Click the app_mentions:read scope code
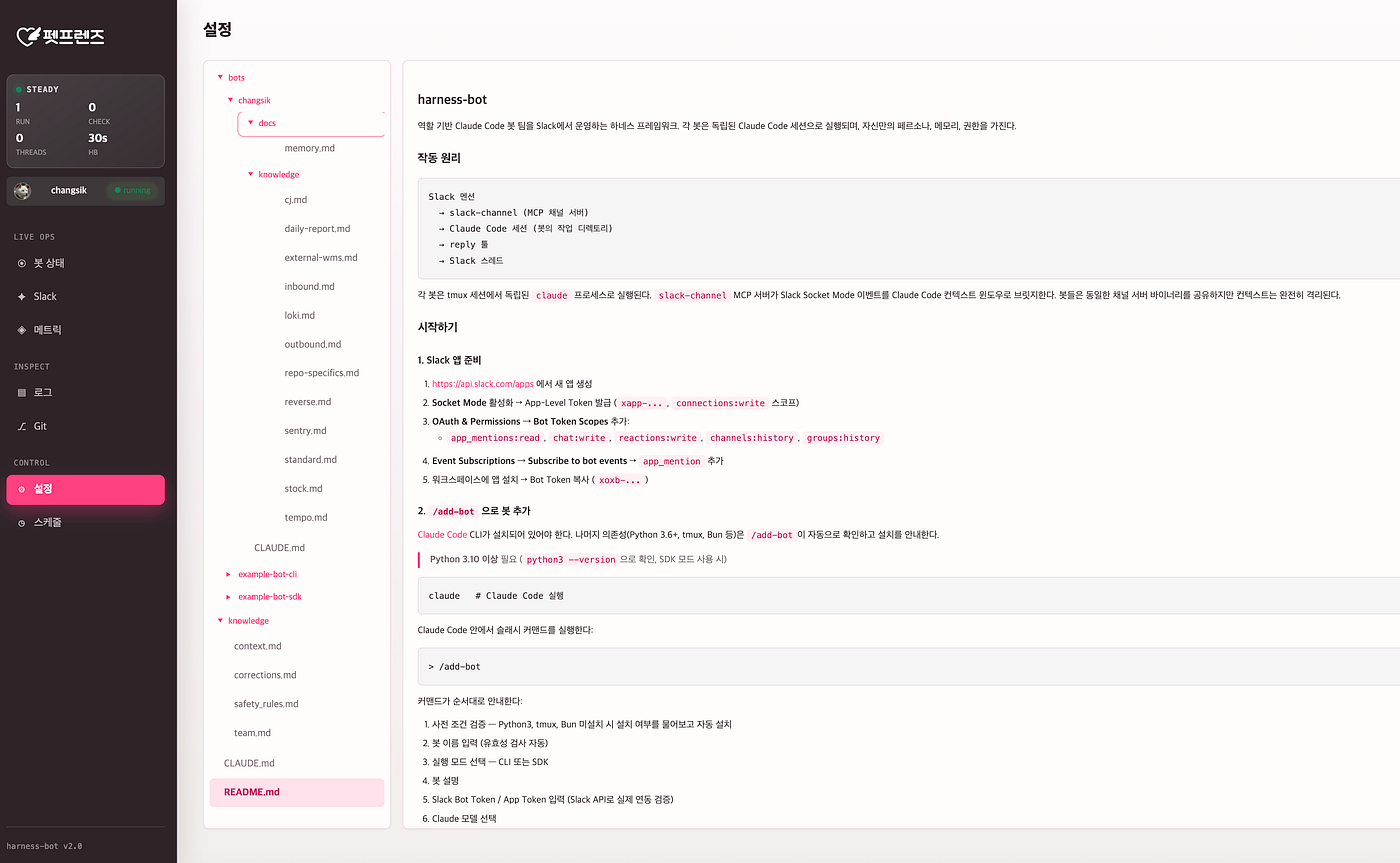Image resolution: width=1400 pixels, height=863 pixels. pyautogui.click(x=496, y=438)
